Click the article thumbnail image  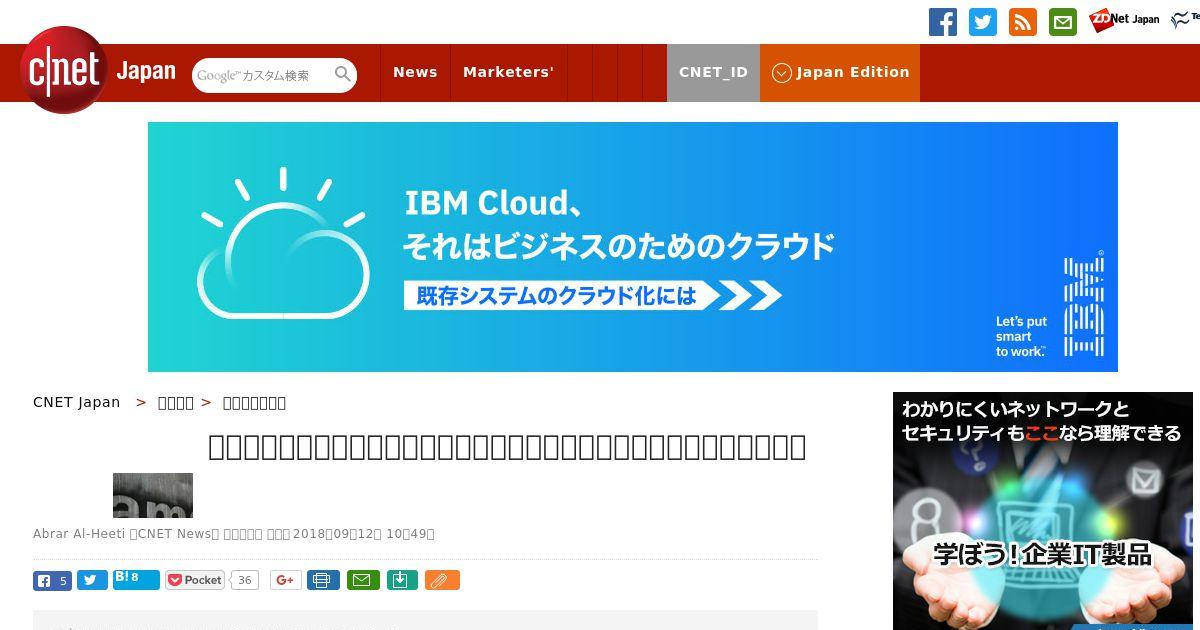[x=153, y=495]
